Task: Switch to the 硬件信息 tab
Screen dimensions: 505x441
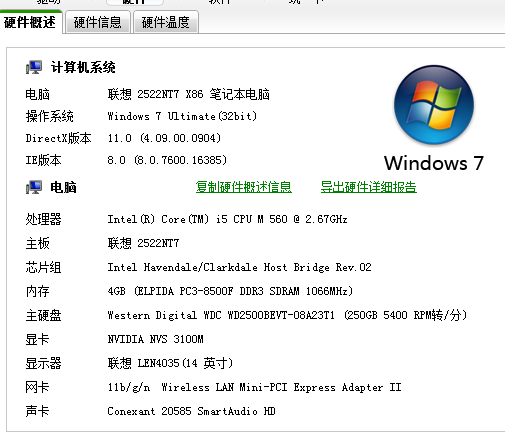Action: tap(98, 22)
